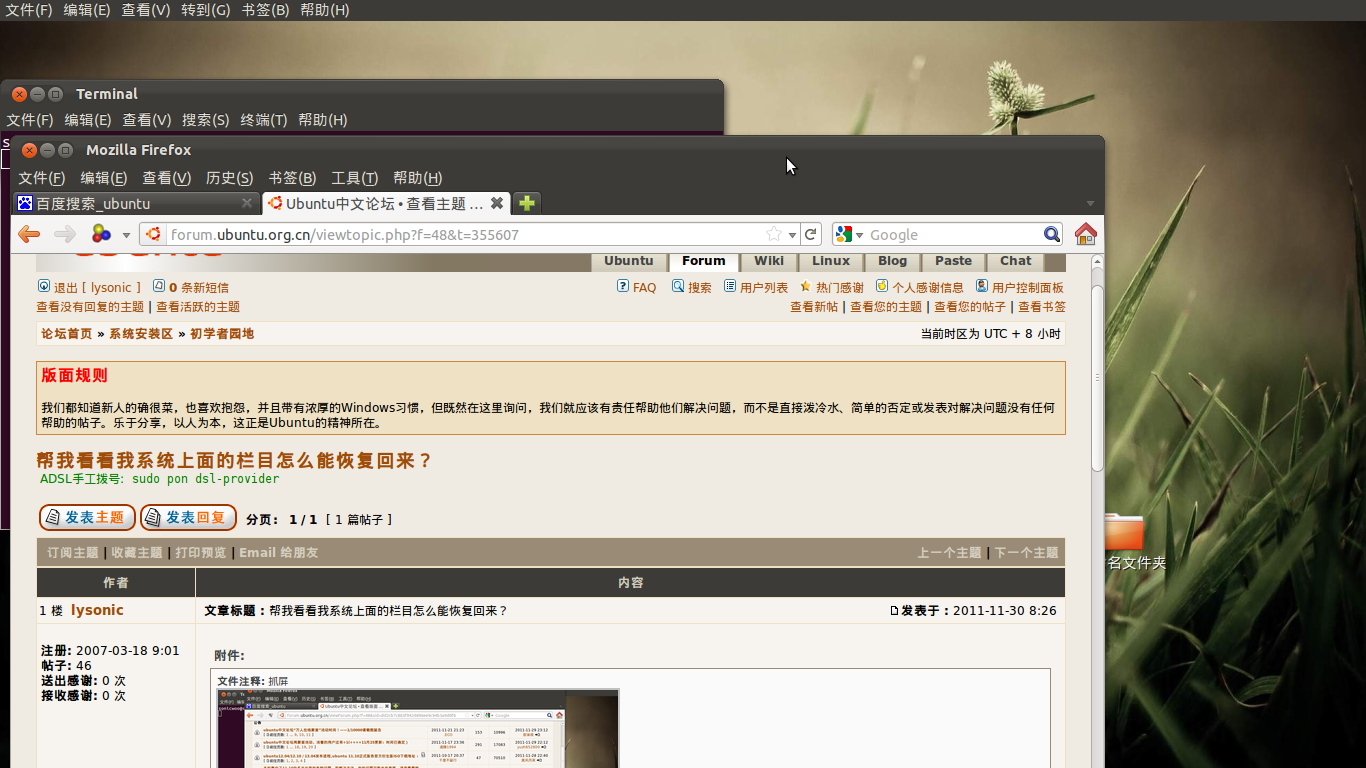Go to 系统安装区 breadcrumb
Viewport: 1366px width, 768px height.
[141, 334]
